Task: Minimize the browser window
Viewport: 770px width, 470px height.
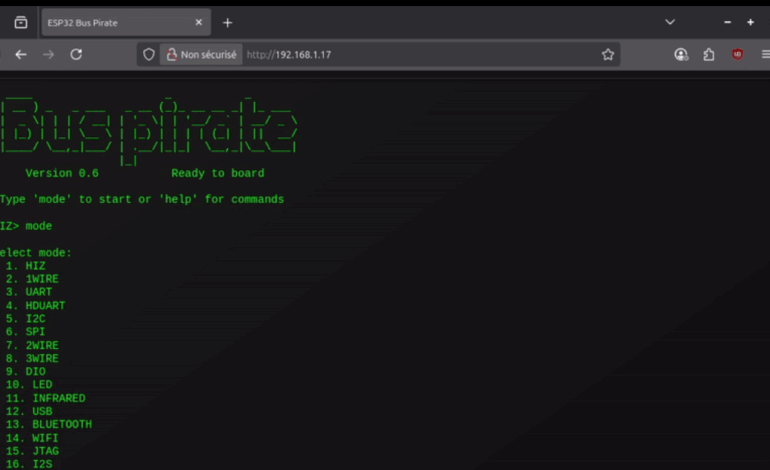Action: pos(727,22)
